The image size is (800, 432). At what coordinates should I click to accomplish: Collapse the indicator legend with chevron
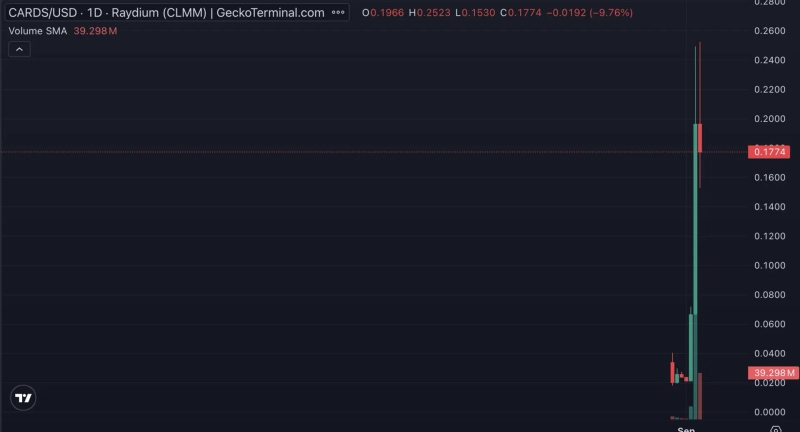(20, 49)
